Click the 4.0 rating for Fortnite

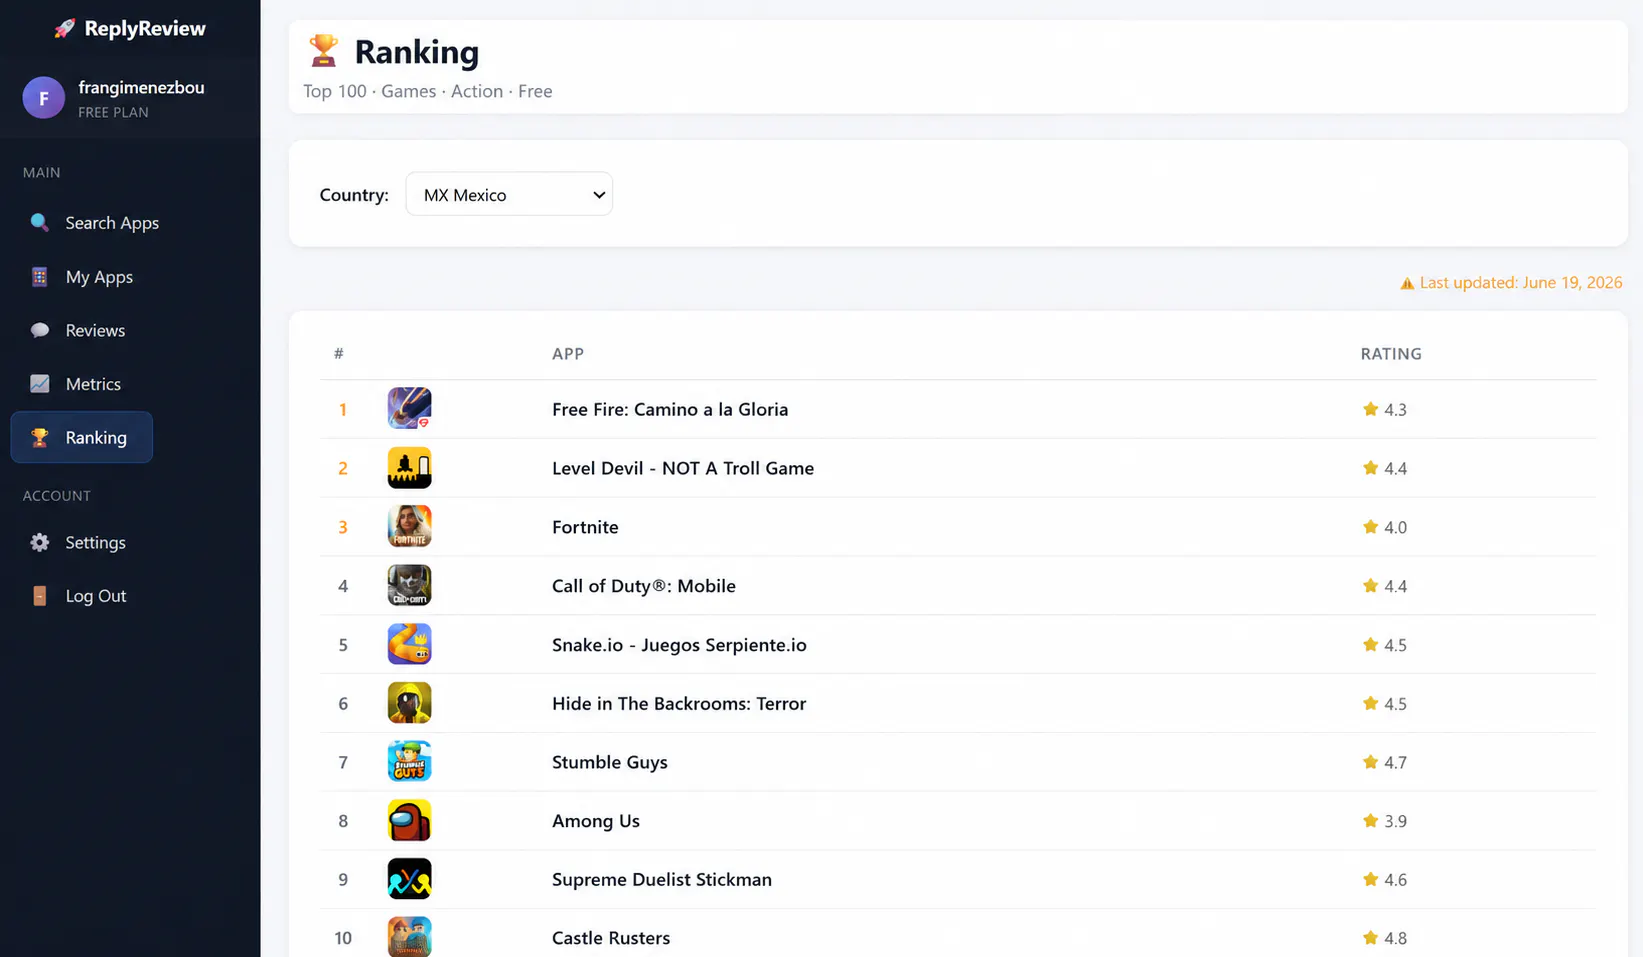tap(1396, 527)
